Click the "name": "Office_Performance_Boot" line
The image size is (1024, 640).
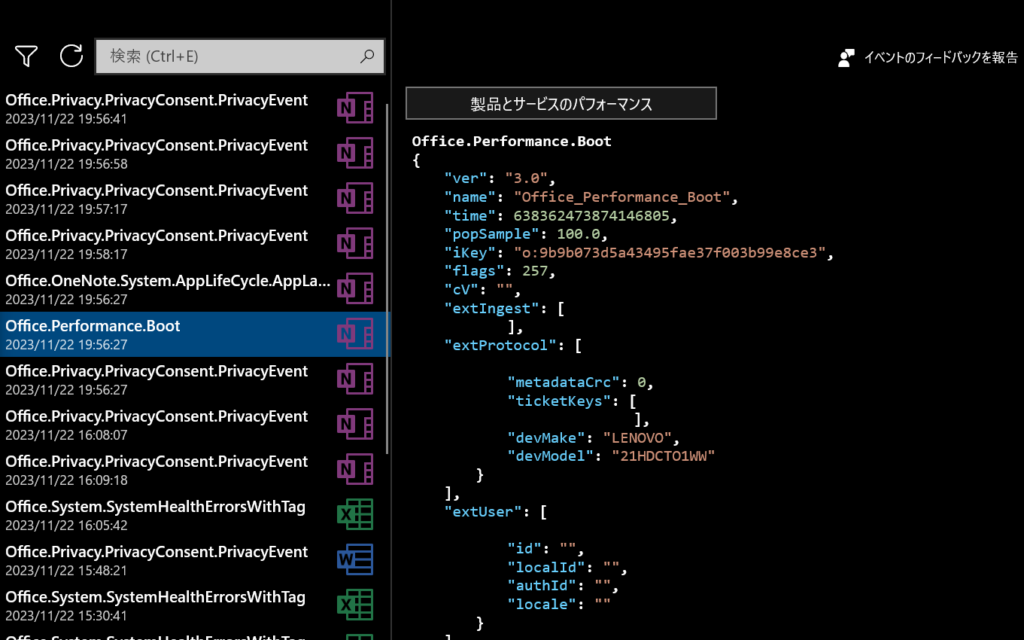[590, 197]
